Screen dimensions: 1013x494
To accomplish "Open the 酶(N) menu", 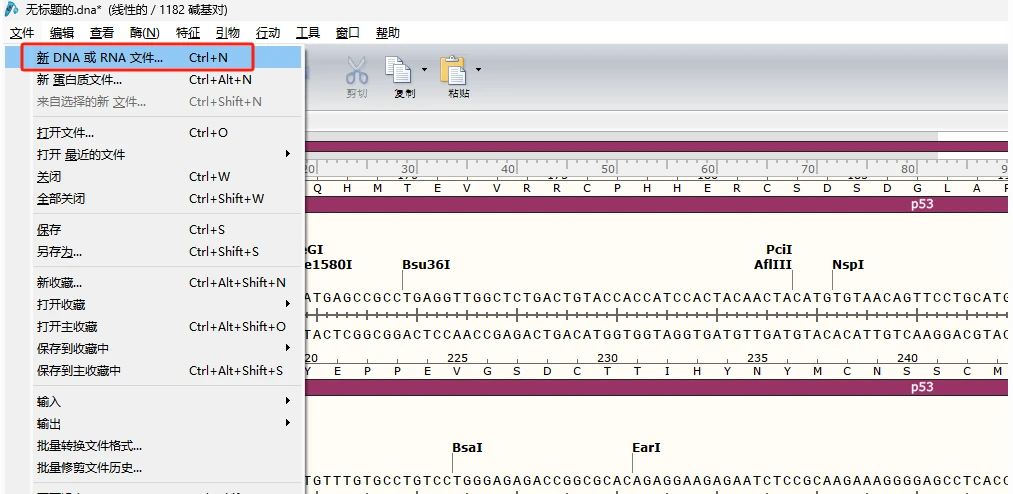I will click(x=144, y=33).
